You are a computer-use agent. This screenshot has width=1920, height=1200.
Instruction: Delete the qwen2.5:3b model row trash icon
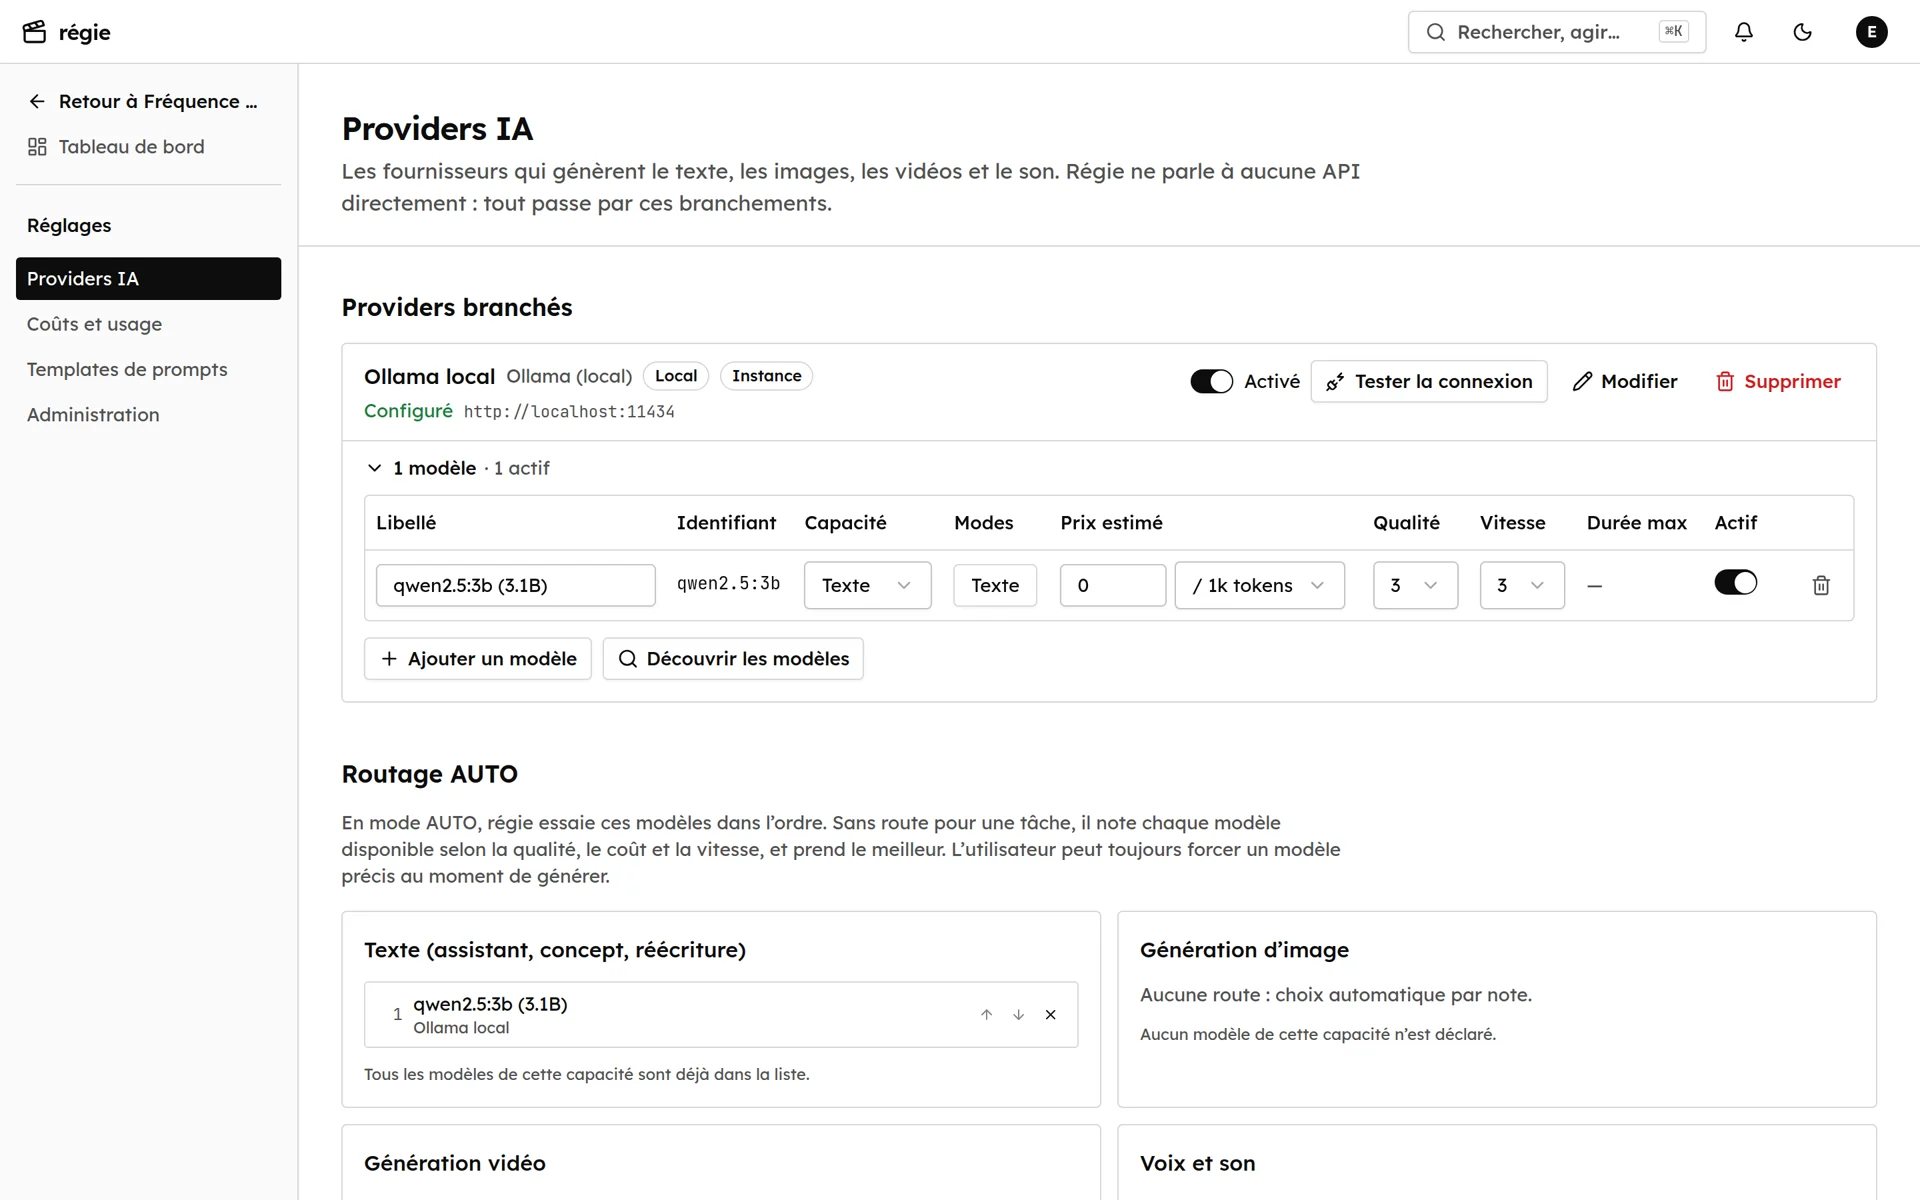pyautogui.click(x=1821, y=585)
